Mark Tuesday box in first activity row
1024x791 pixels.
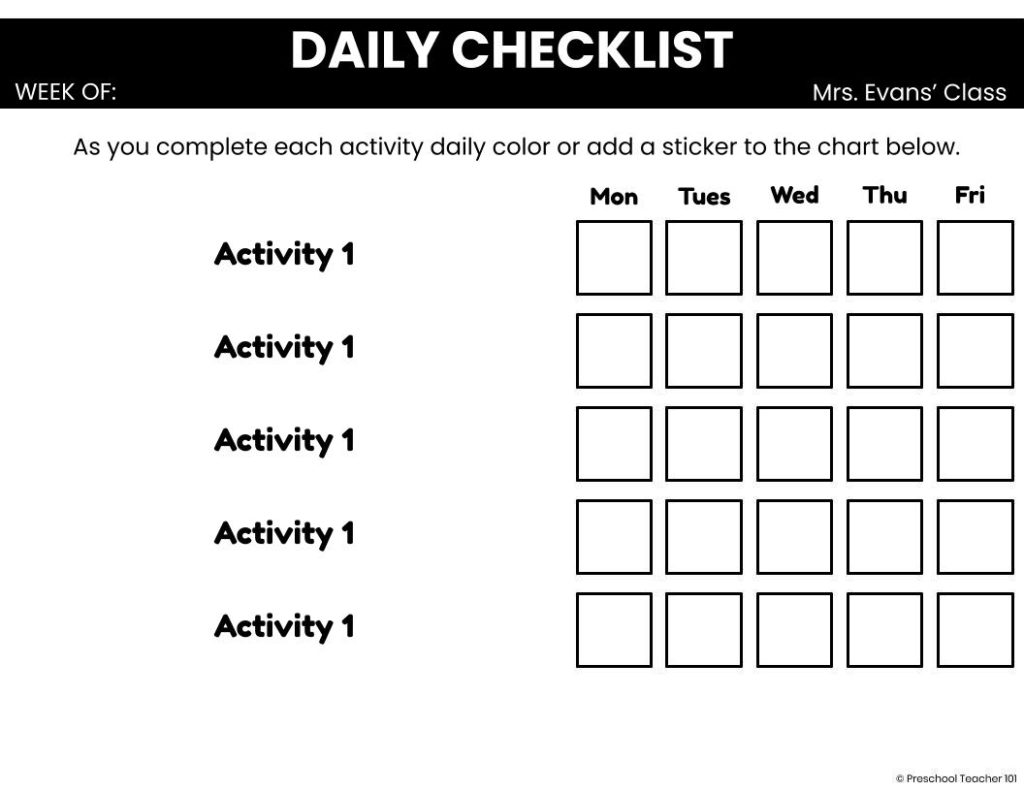tap(704, 258)
